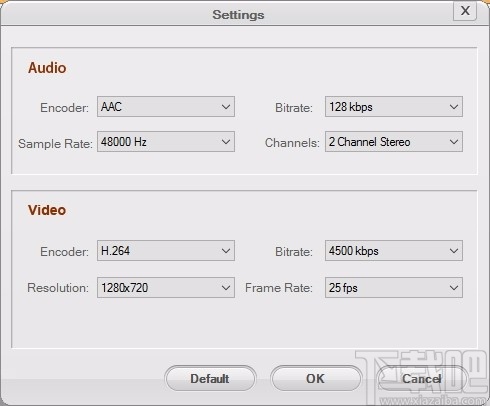Open the Video Encoder dropdown showing H.264
Screen dimensions: 490x406
[x=166, y=251]
